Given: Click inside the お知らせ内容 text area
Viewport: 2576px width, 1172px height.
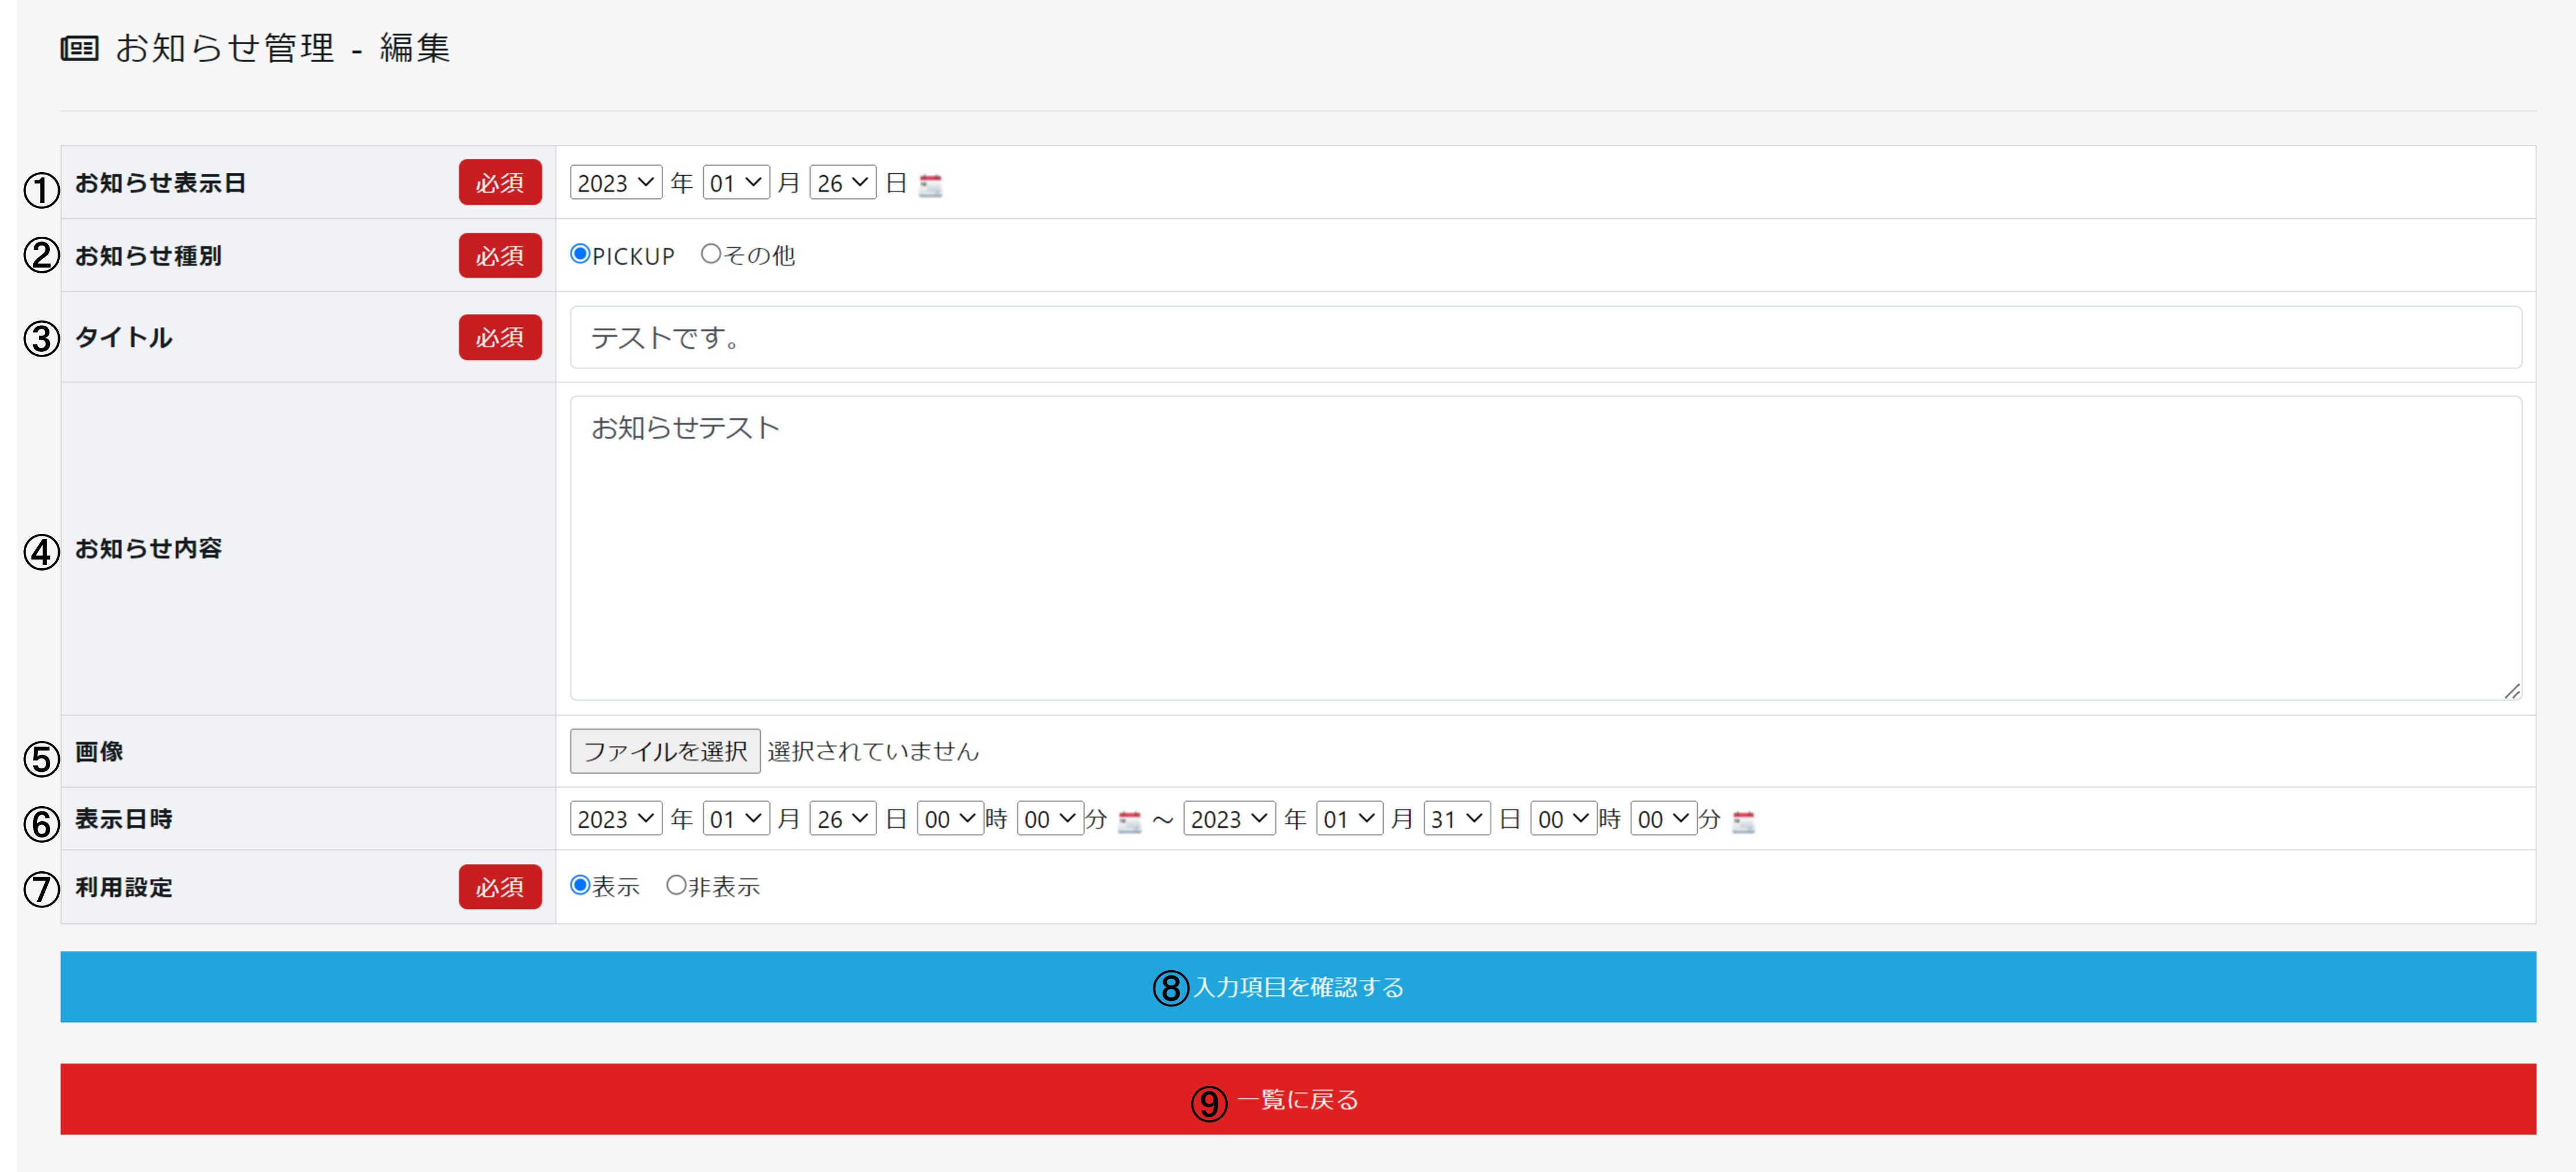Looking at the screenshot, I should click(x=1545, y=548).
